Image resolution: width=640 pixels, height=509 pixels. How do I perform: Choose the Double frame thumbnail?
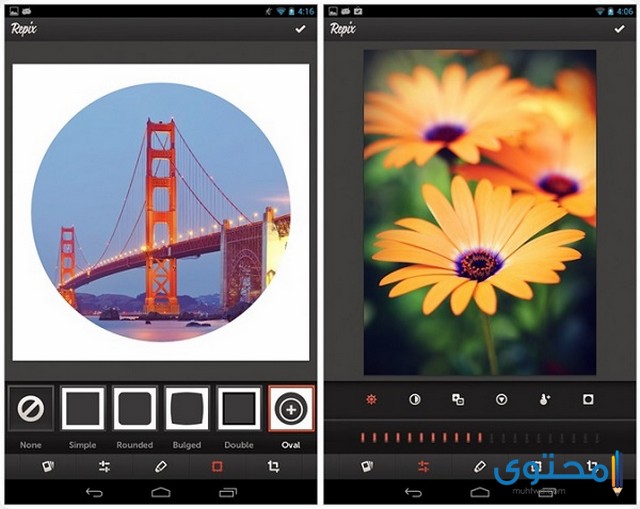[239, 408]
